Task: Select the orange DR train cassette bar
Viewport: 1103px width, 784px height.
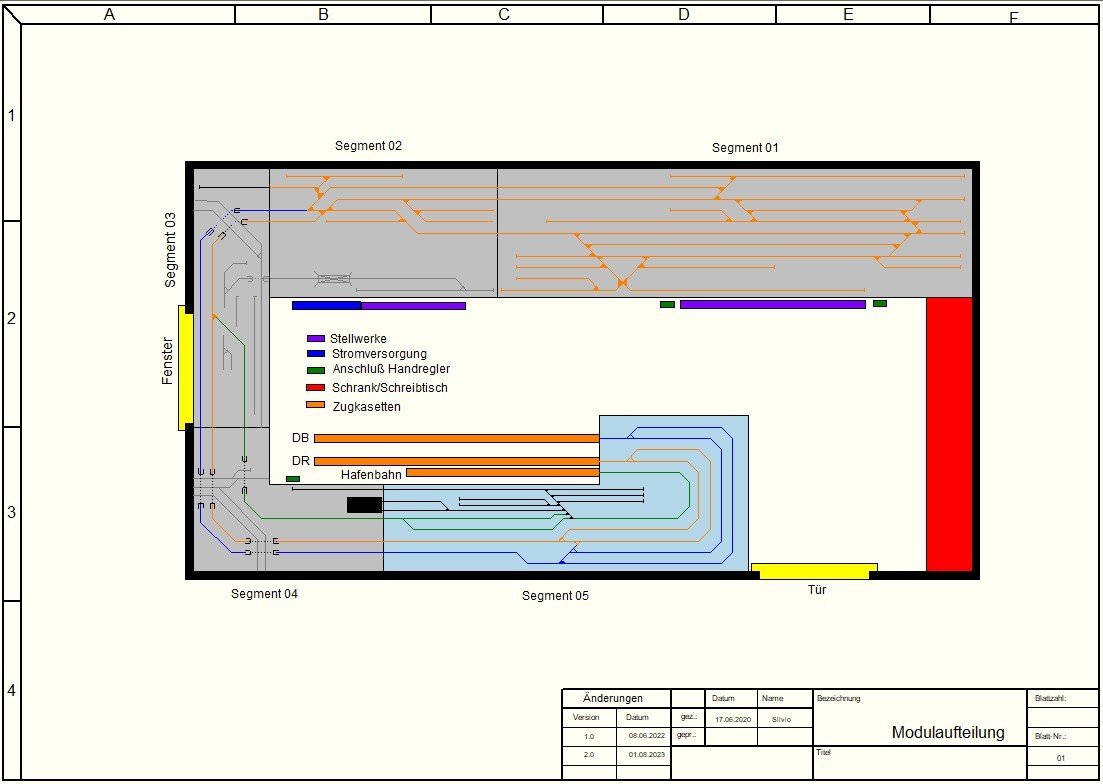Action: coord(456,461)
